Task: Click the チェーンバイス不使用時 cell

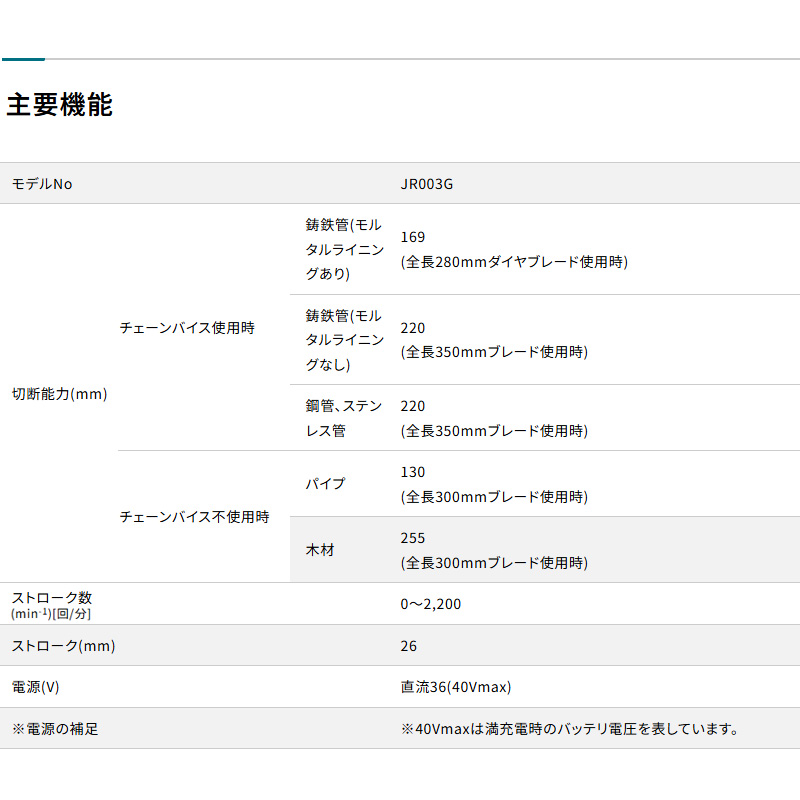Action: tap(194, 517)
